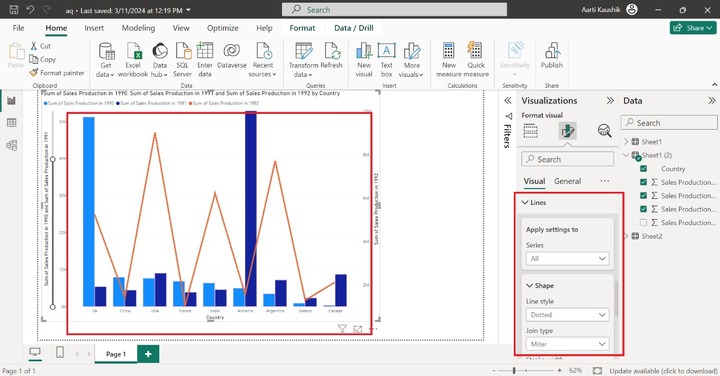Switch to desktop layout icon
The height and width of the screenshot is (376, 720).
click(x=35, y=352)
